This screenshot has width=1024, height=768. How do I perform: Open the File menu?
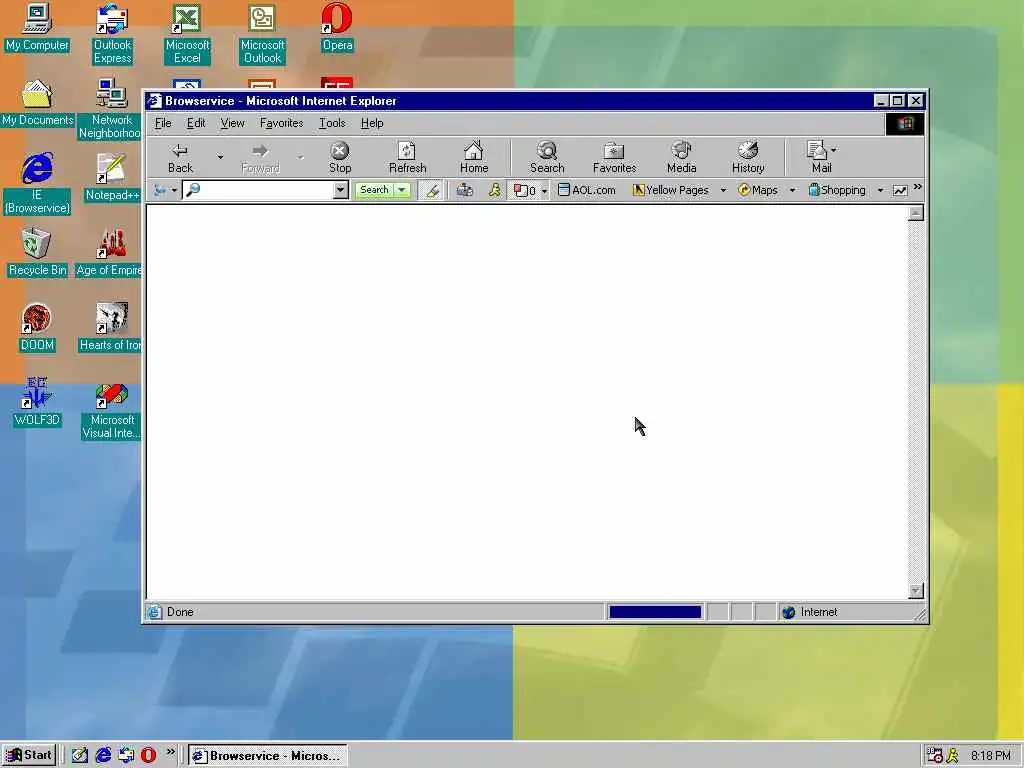[x=163, y=123]
